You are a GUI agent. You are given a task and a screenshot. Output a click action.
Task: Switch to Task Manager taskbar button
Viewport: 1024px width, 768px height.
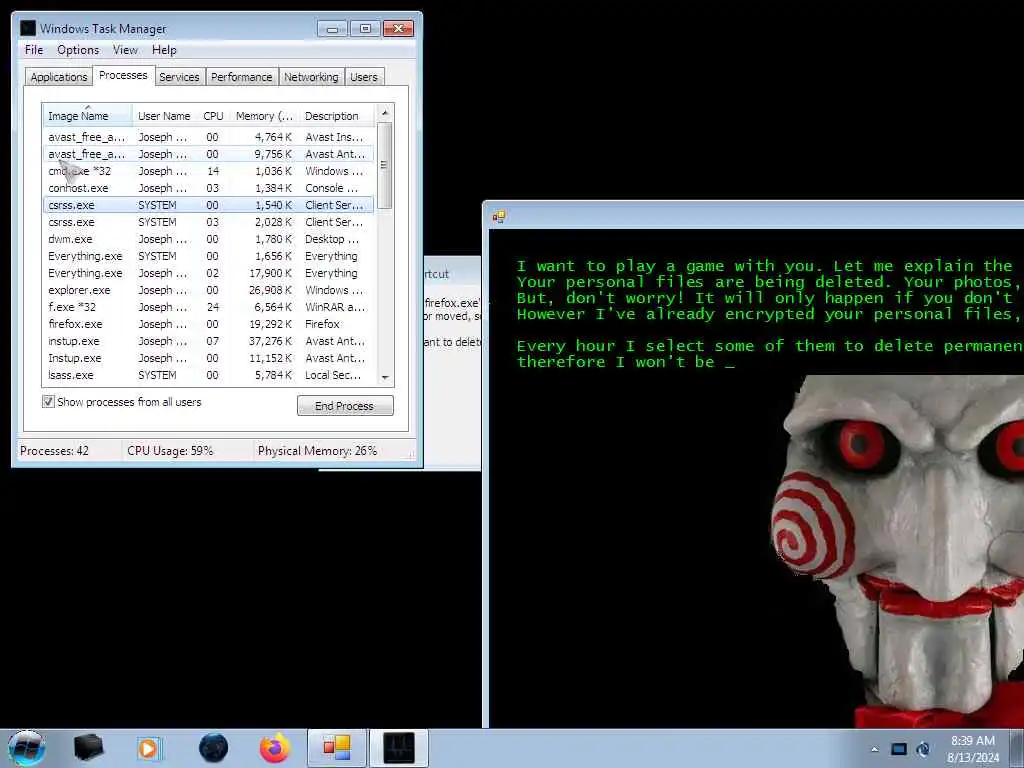tap(399, 748)
